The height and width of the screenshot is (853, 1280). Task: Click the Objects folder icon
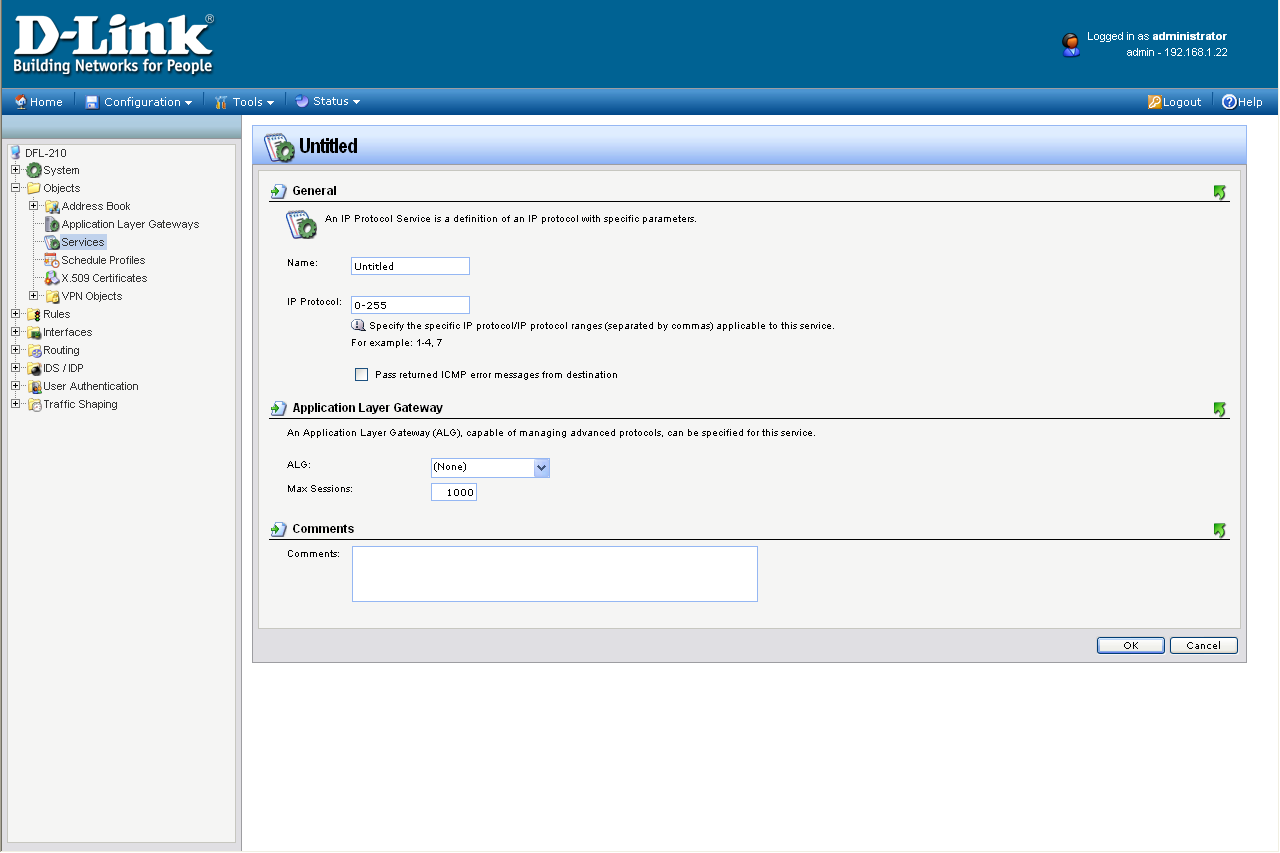[34, 188]
